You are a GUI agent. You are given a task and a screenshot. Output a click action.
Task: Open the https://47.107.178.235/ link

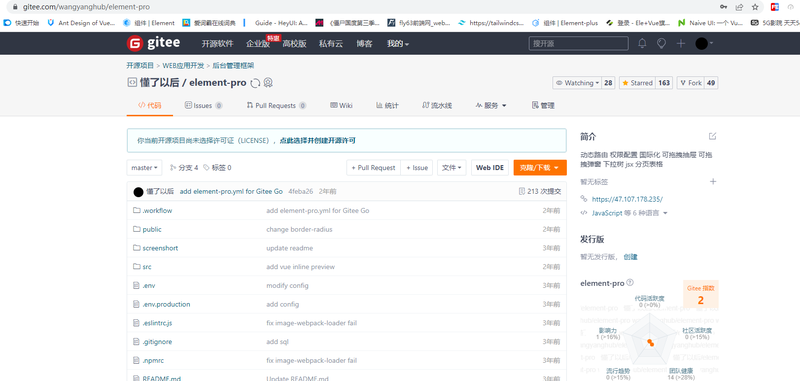click(627, 199)
